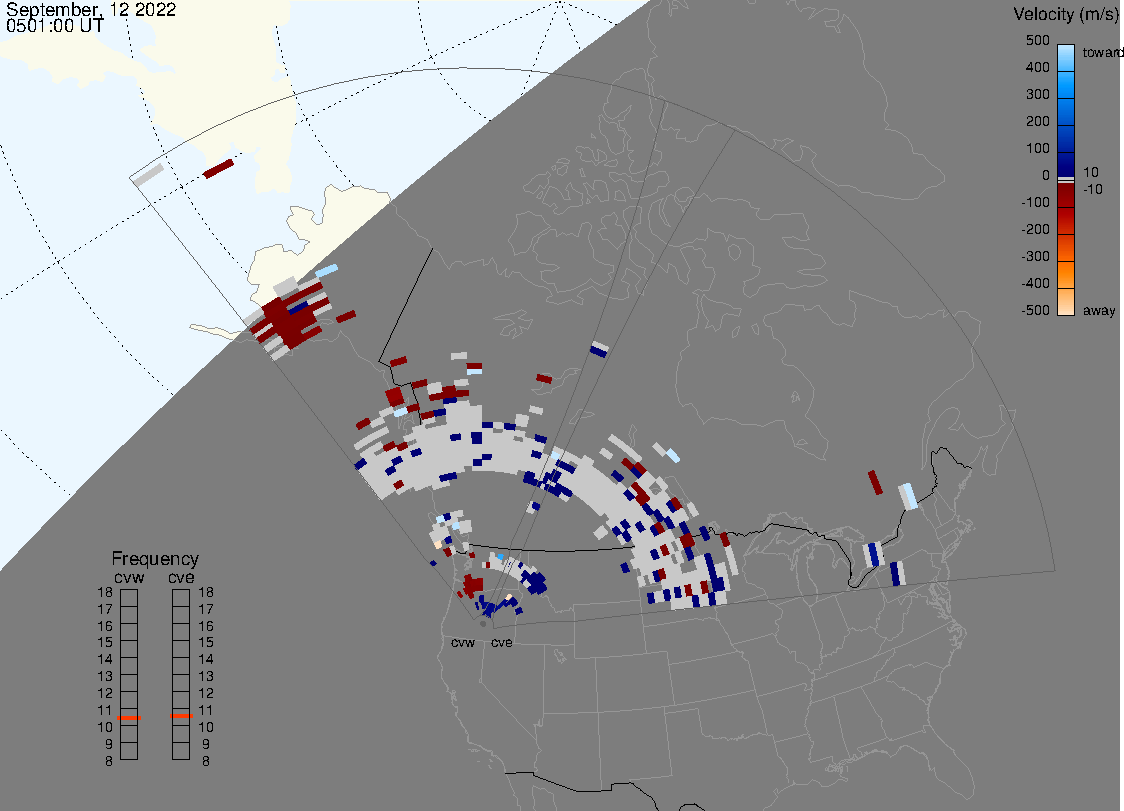Select the -500 value on velocity scale

[x=1035, y=310]
